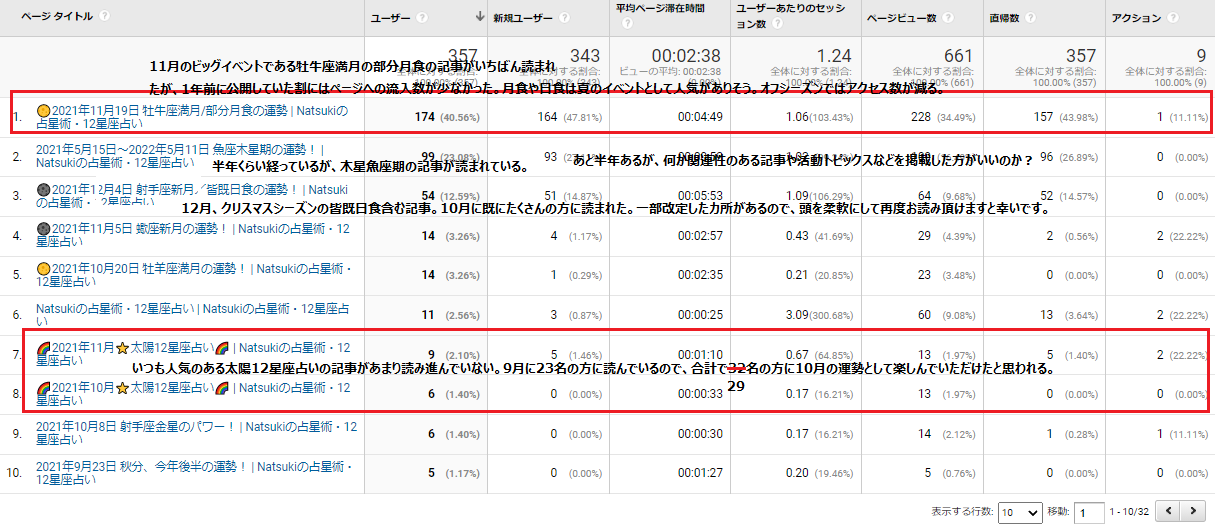Sort by ユーザー column header
The image size is (1215, 529).
[x=390, y=18]
